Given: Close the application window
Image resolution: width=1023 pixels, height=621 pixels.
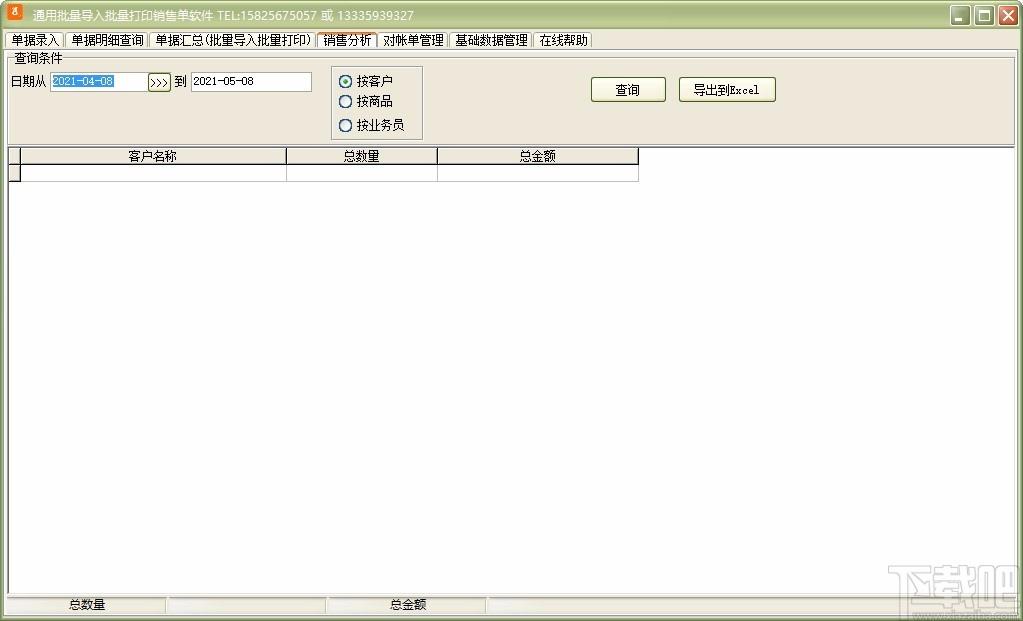Looking at the screenshot, I should coord(1008,15).
